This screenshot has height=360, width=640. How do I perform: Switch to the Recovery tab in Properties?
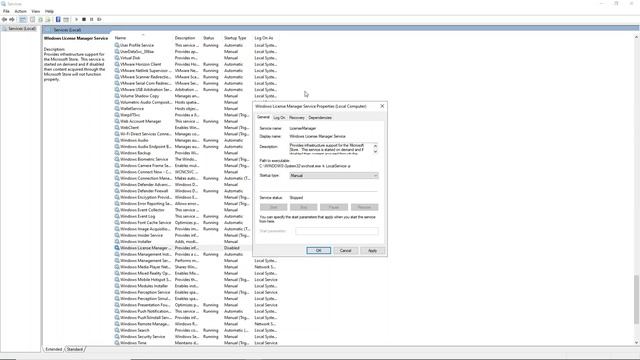[297, 118]
